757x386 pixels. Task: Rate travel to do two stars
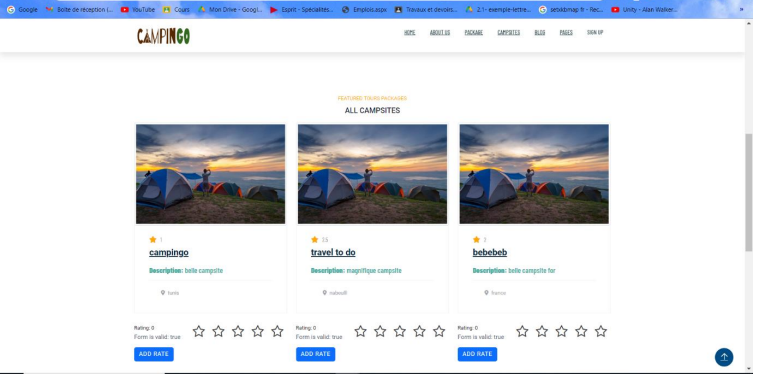pos(380,331)
